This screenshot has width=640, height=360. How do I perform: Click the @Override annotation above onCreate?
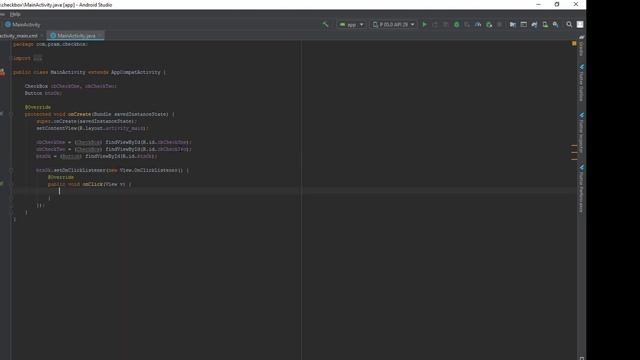point(38,107)
